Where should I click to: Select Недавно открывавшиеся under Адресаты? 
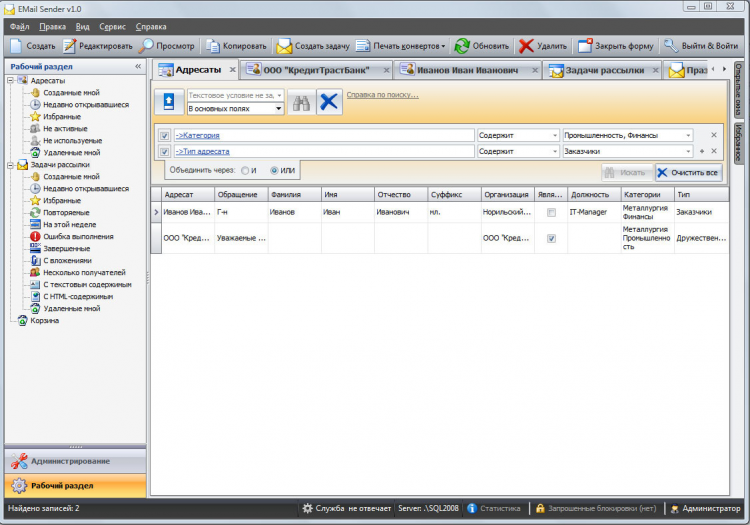coord(86,105)
